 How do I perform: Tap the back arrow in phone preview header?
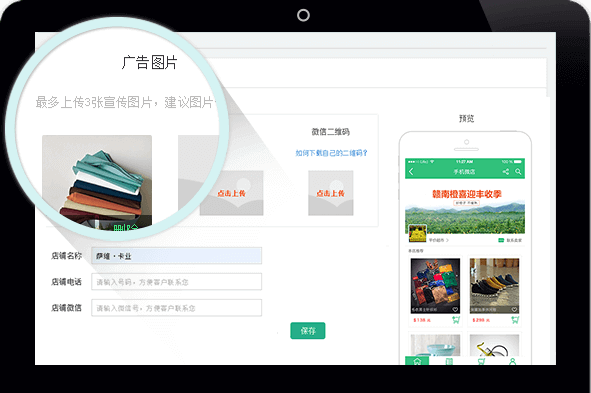pos(411,172)
